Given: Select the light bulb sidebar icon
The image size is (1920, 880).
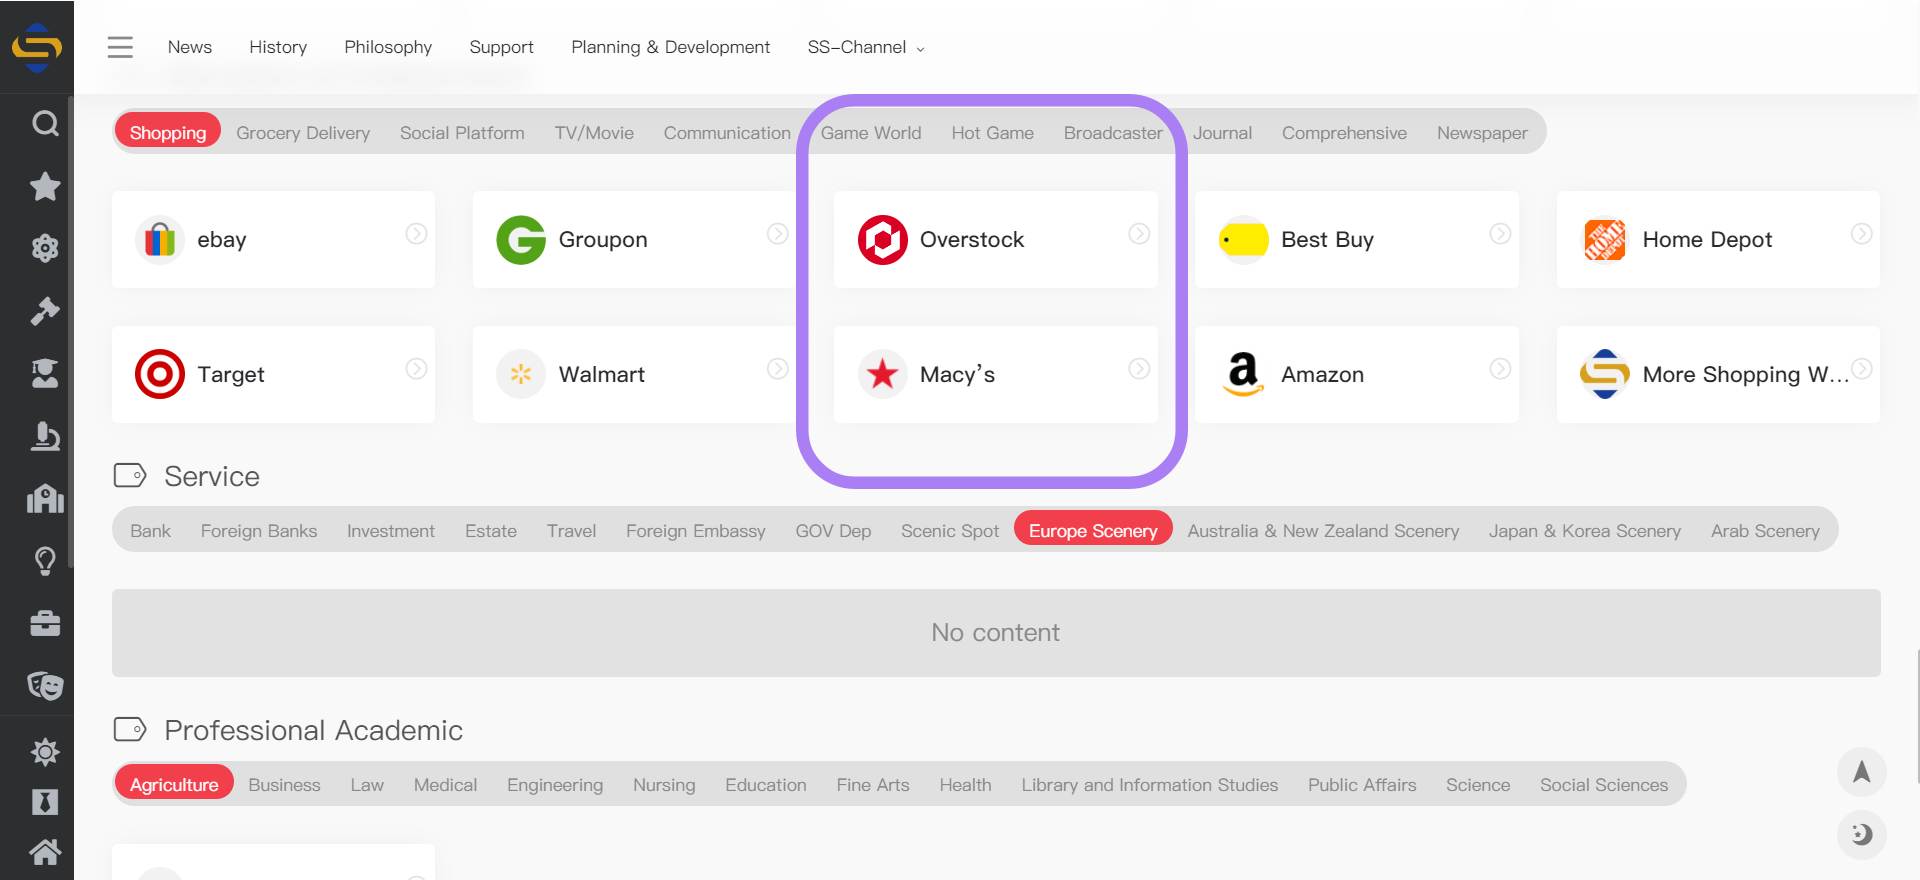Looking at the screenshot, I should click(45, 561).
